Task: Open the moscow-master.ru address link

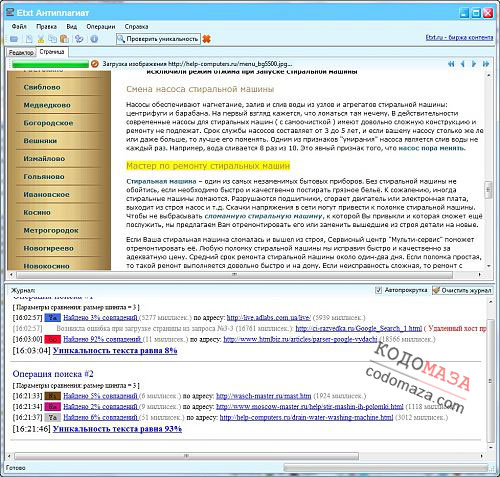Action: click(310, 407)
